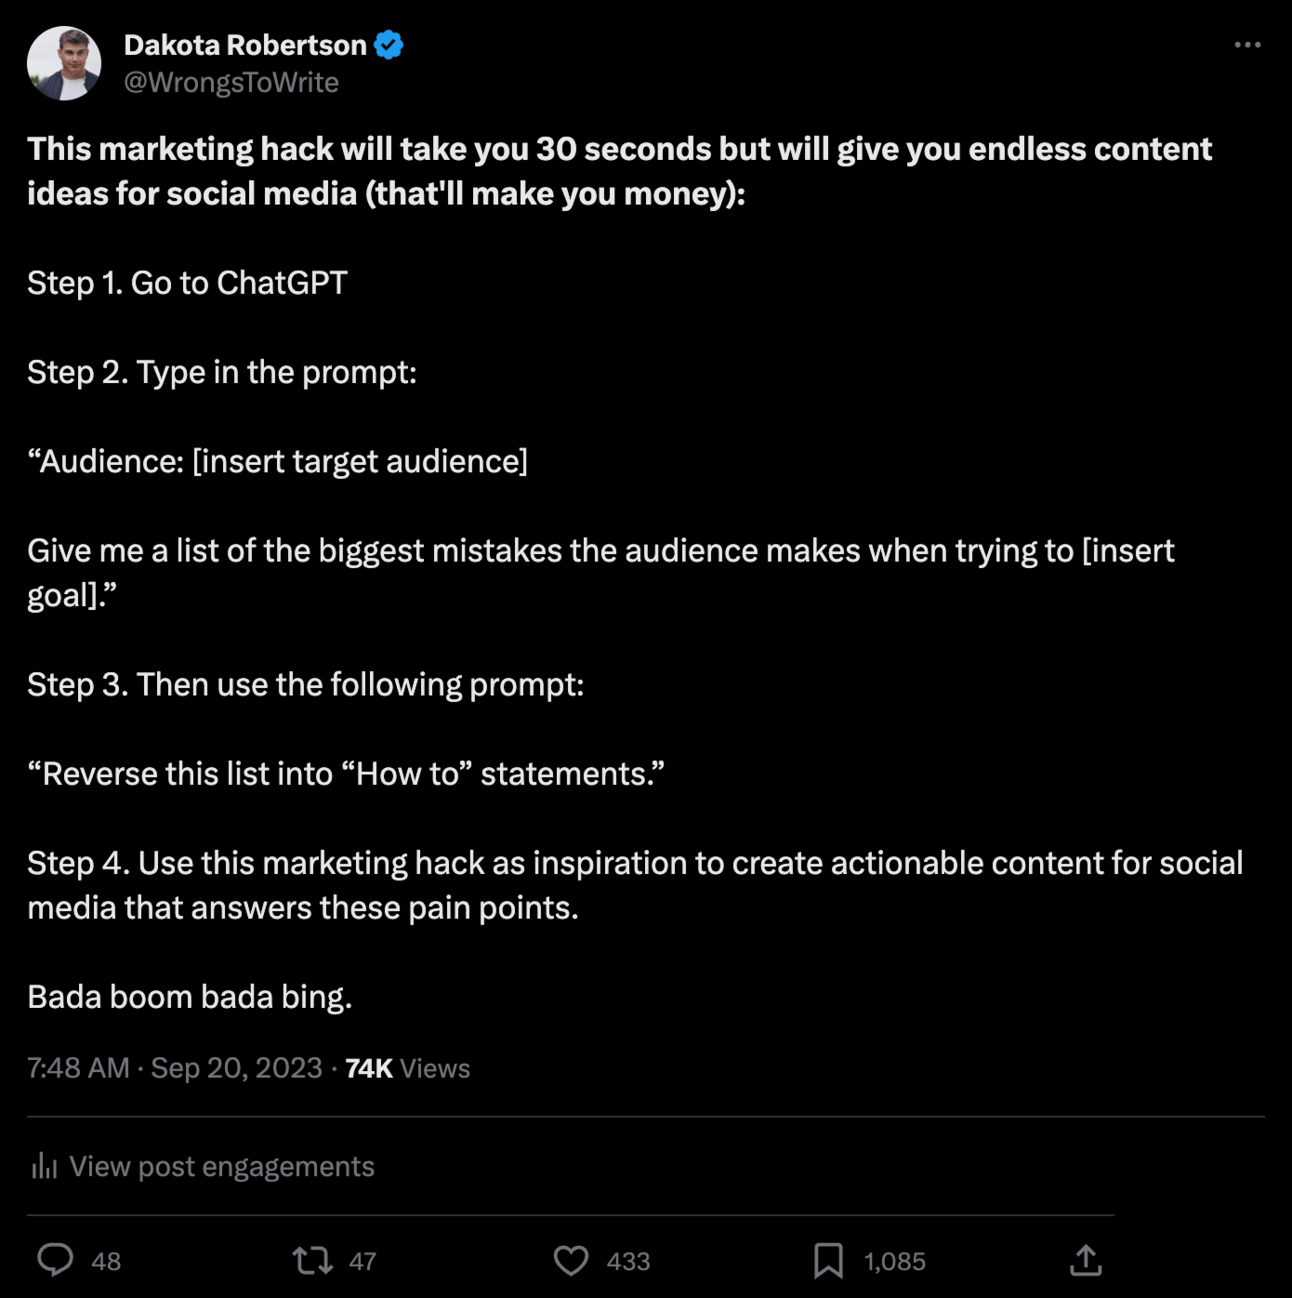
Task: Click the 48 replies count
Action: click(x=106, y=1261)
